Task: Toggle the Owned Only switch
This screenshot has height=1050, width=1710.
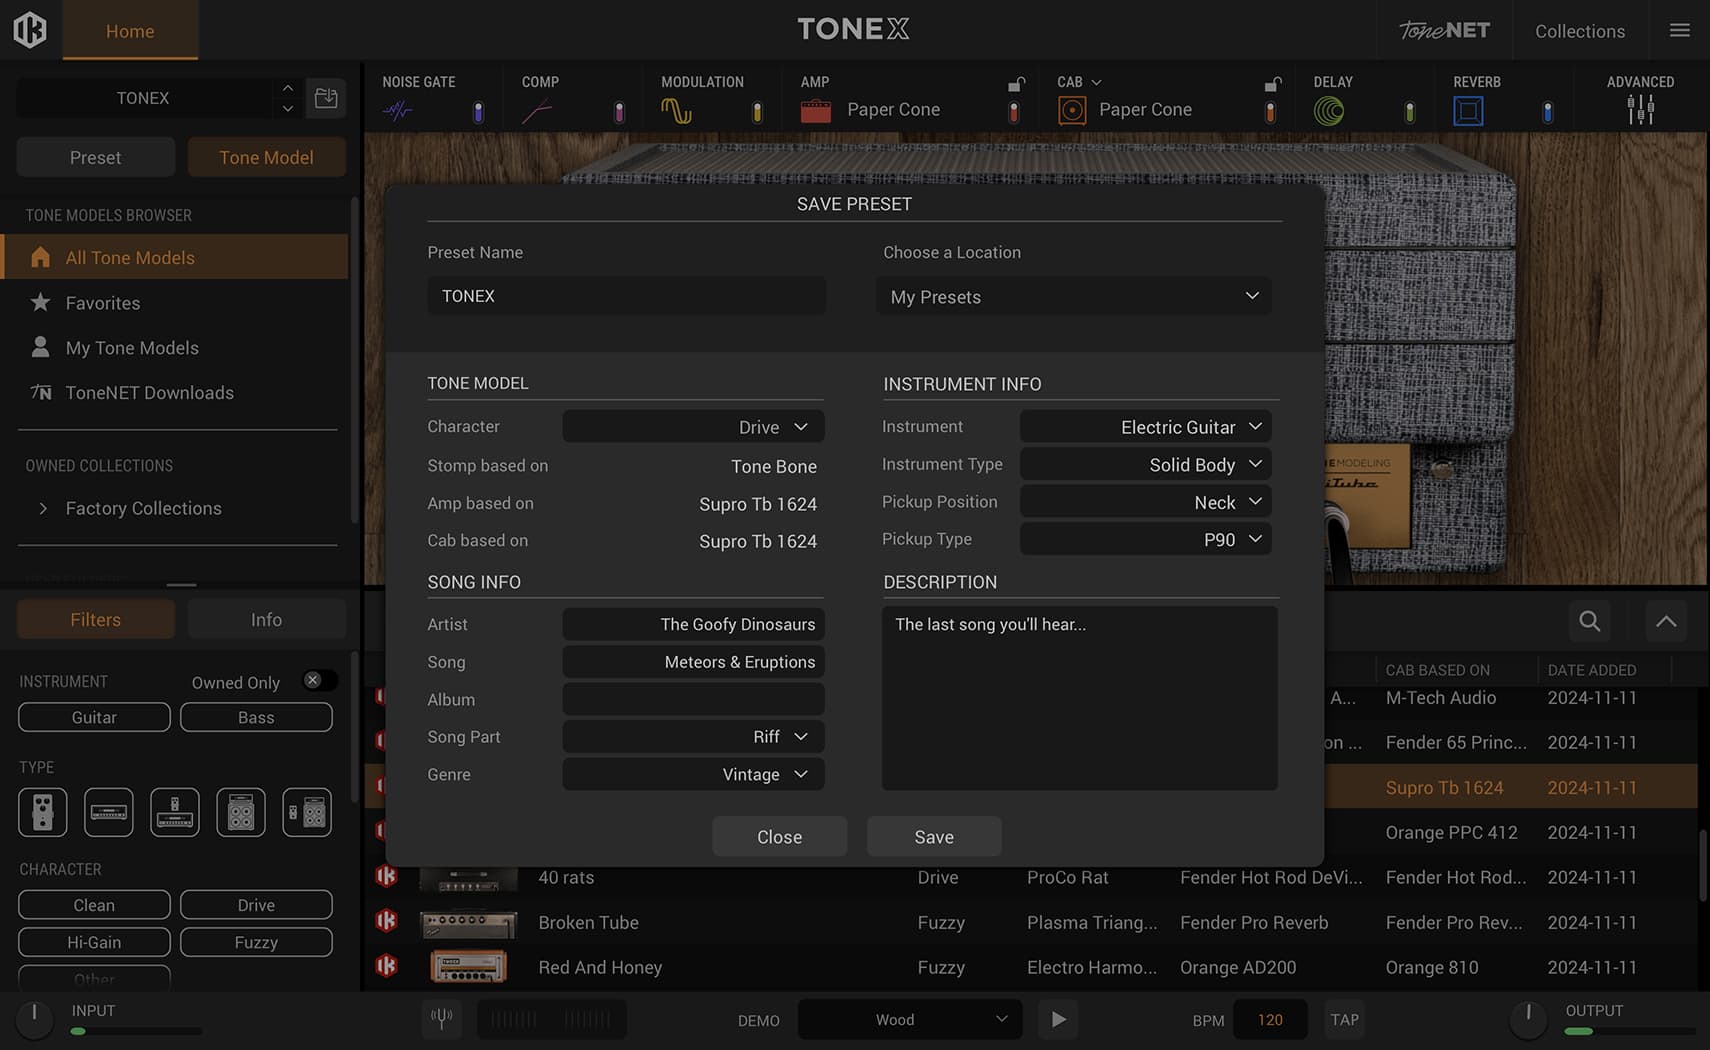Action: (319, 681)
